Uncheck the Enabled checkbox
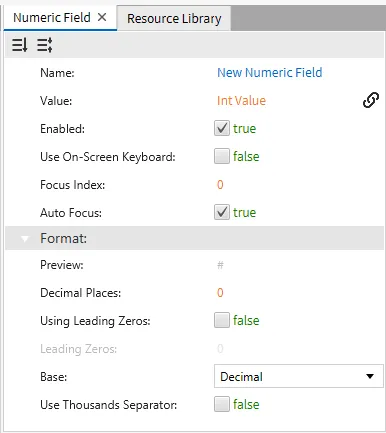The width and height of the screenshot is (386, 433). tap(222, 128)
